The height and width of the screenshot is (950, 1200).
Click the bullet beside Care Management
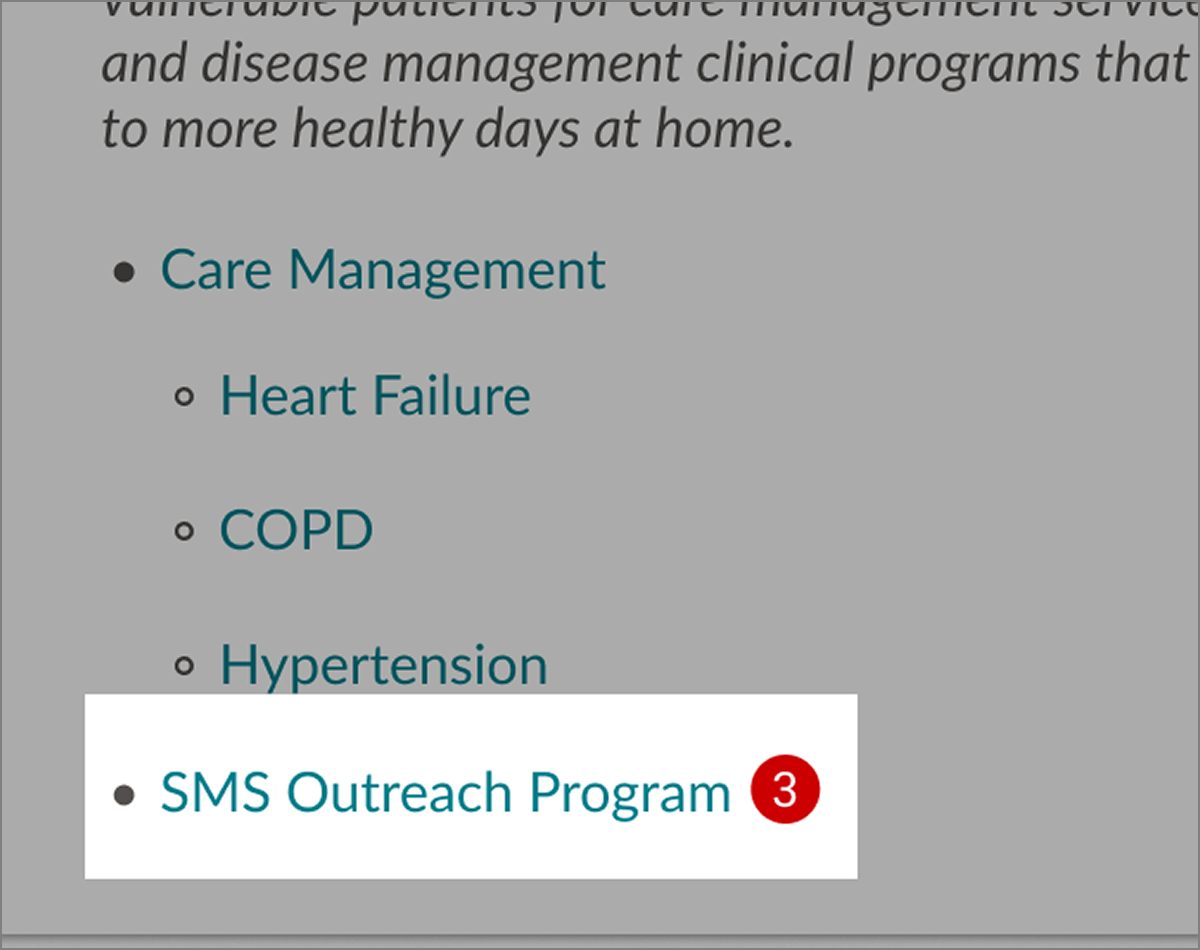(x=124, y=272)
